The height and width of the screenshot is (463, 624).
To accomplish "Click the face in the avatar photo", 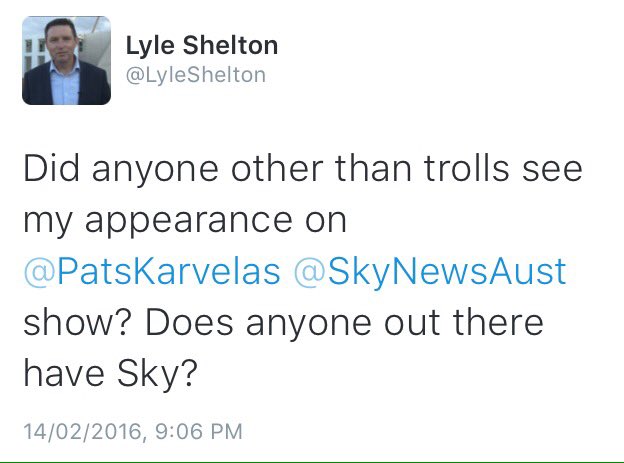I will click(60, 39).
